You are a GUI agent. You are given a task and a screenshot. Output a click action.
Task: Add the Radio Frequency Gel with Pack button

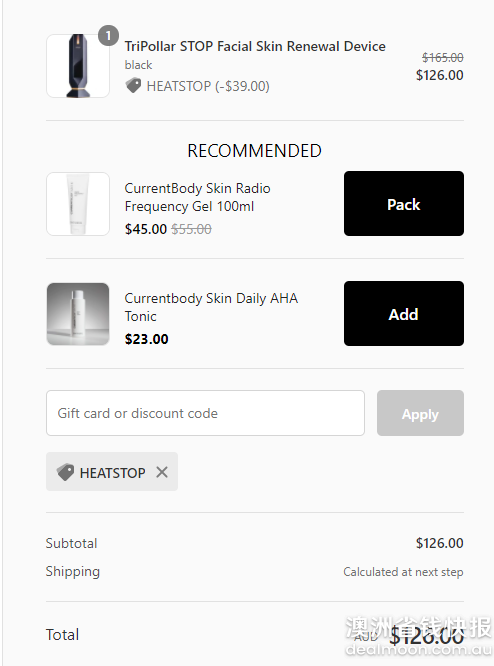click(x=404, y=203)
